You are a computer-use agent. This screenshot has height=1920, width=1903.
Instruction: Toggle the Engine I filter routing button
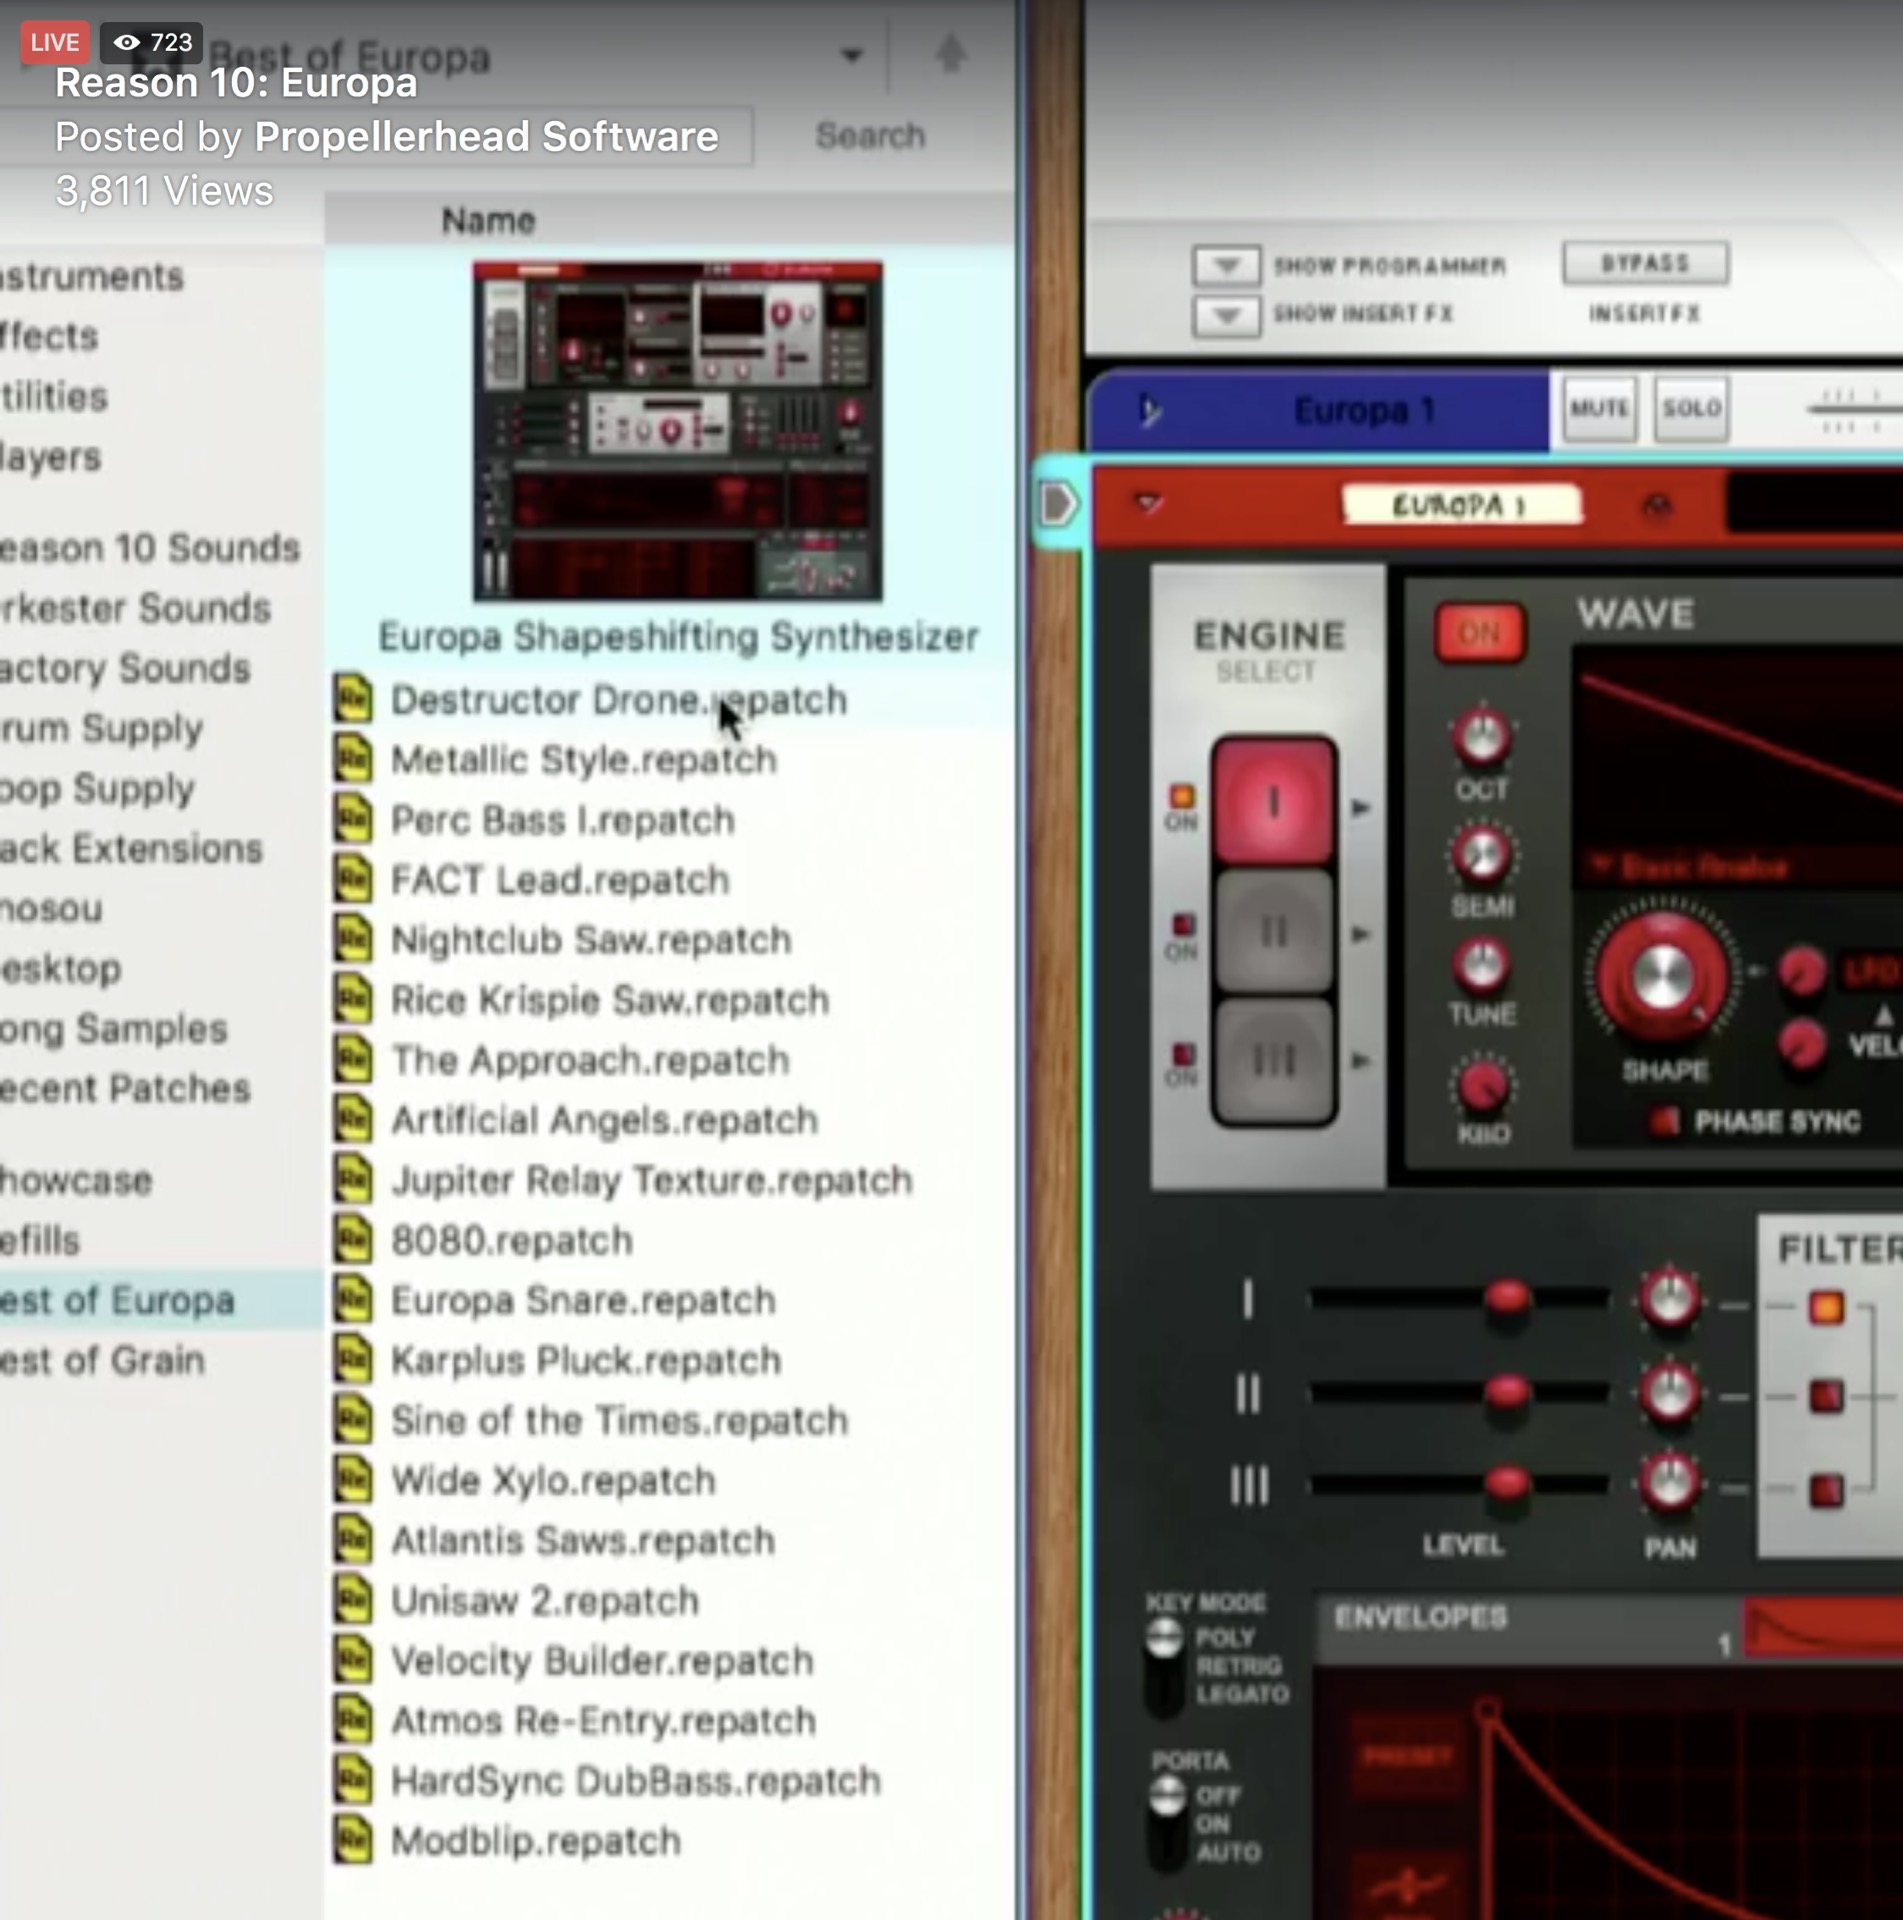click(x=1826, y=1307)
